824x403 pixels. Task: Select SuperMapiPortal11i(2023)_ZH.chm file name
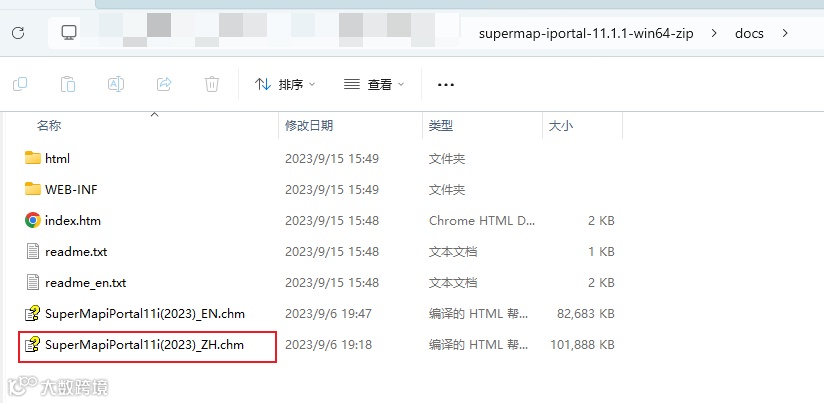click(145, 345)
